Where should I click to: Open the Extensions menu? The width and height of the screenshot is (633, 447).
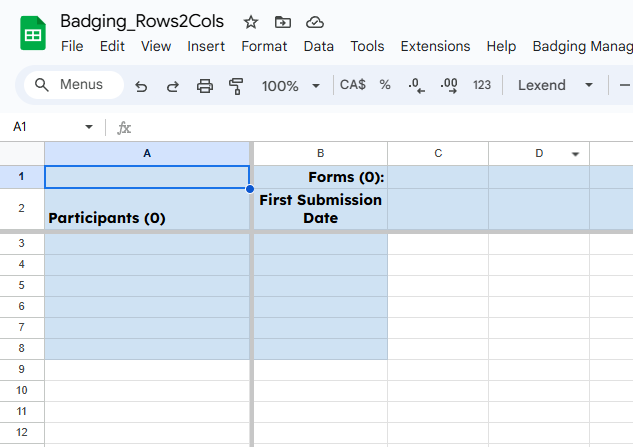435,46
